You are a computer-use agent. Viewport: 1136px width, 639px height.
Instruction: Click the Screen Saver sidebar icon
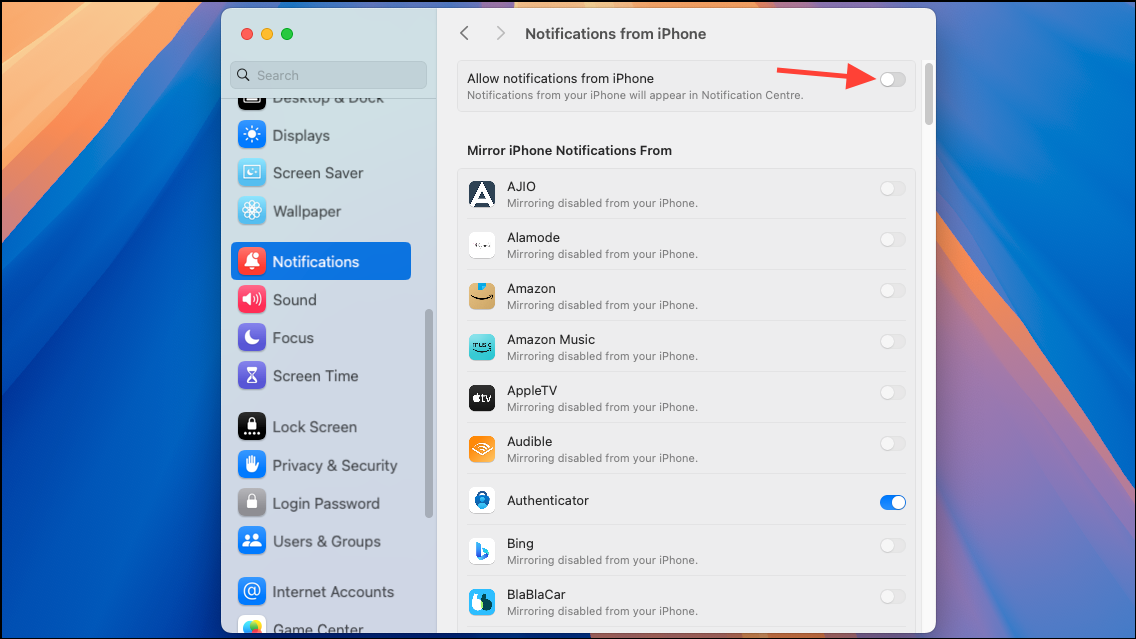[251, 172]
